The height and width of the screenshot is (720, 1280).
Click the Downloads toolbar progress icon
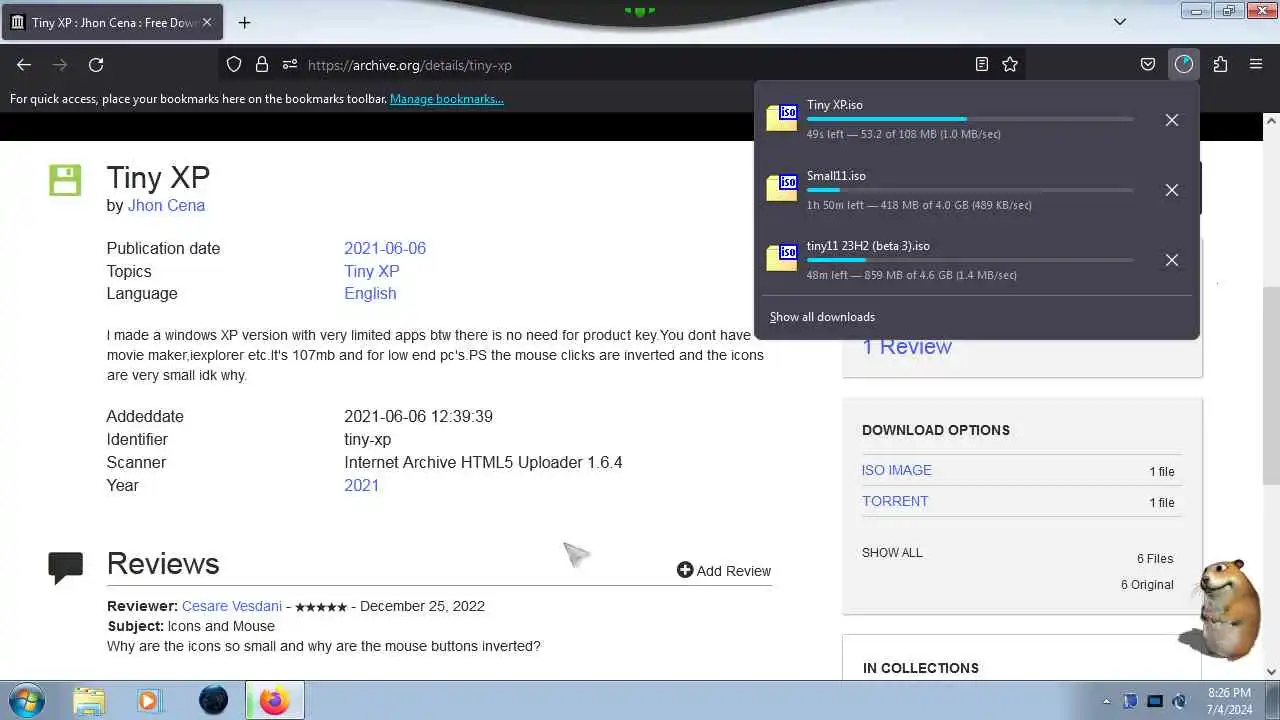(x=1184, y=64)
